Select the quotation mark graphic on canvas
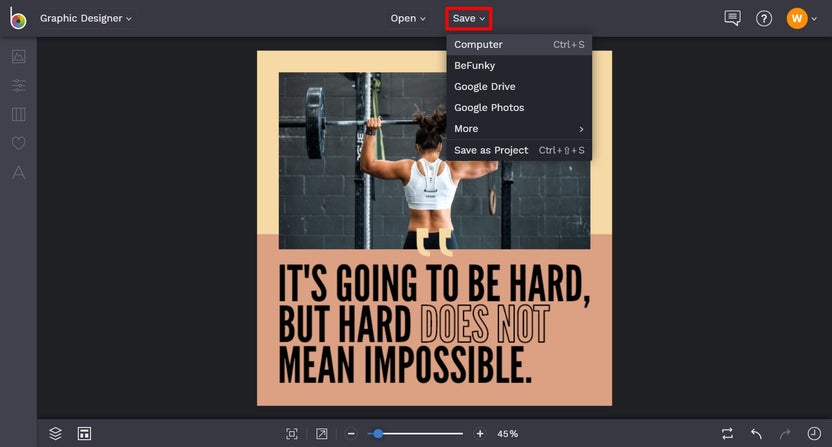Screen dimensions: 832x447 pos(434,242)
